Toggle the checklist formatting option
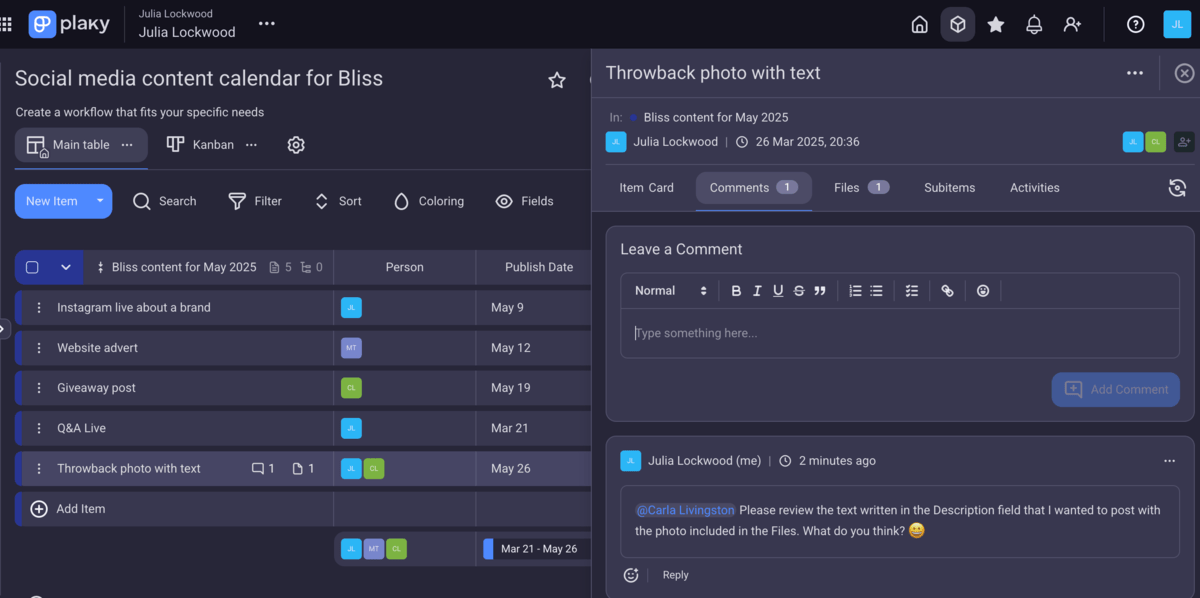The height and width of the screenshot is (598, 1200). coord(911,291)
